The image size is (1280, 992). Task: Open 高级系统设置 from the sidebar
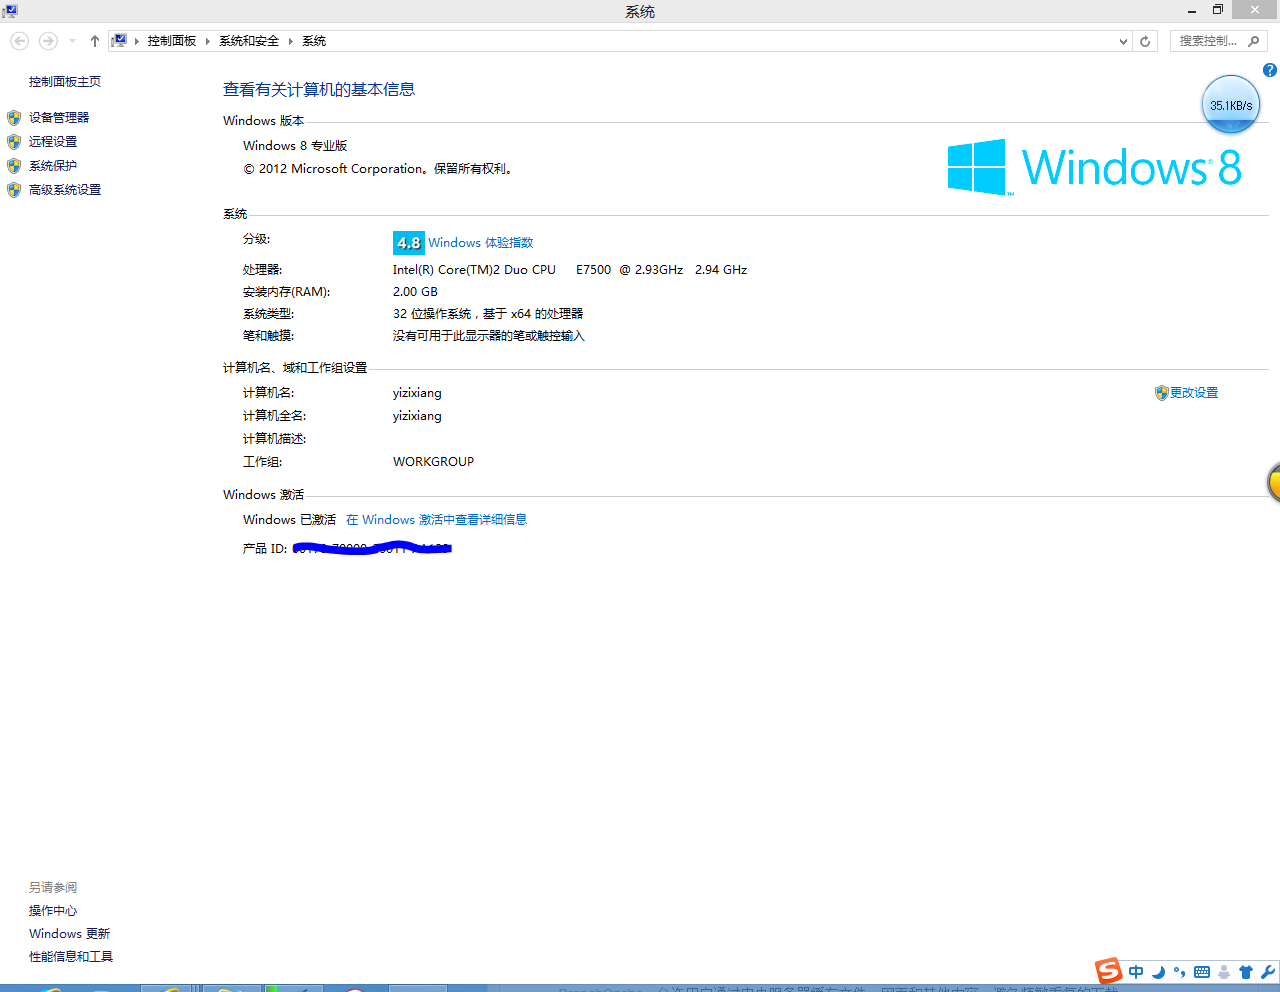(x=65, y=190)
